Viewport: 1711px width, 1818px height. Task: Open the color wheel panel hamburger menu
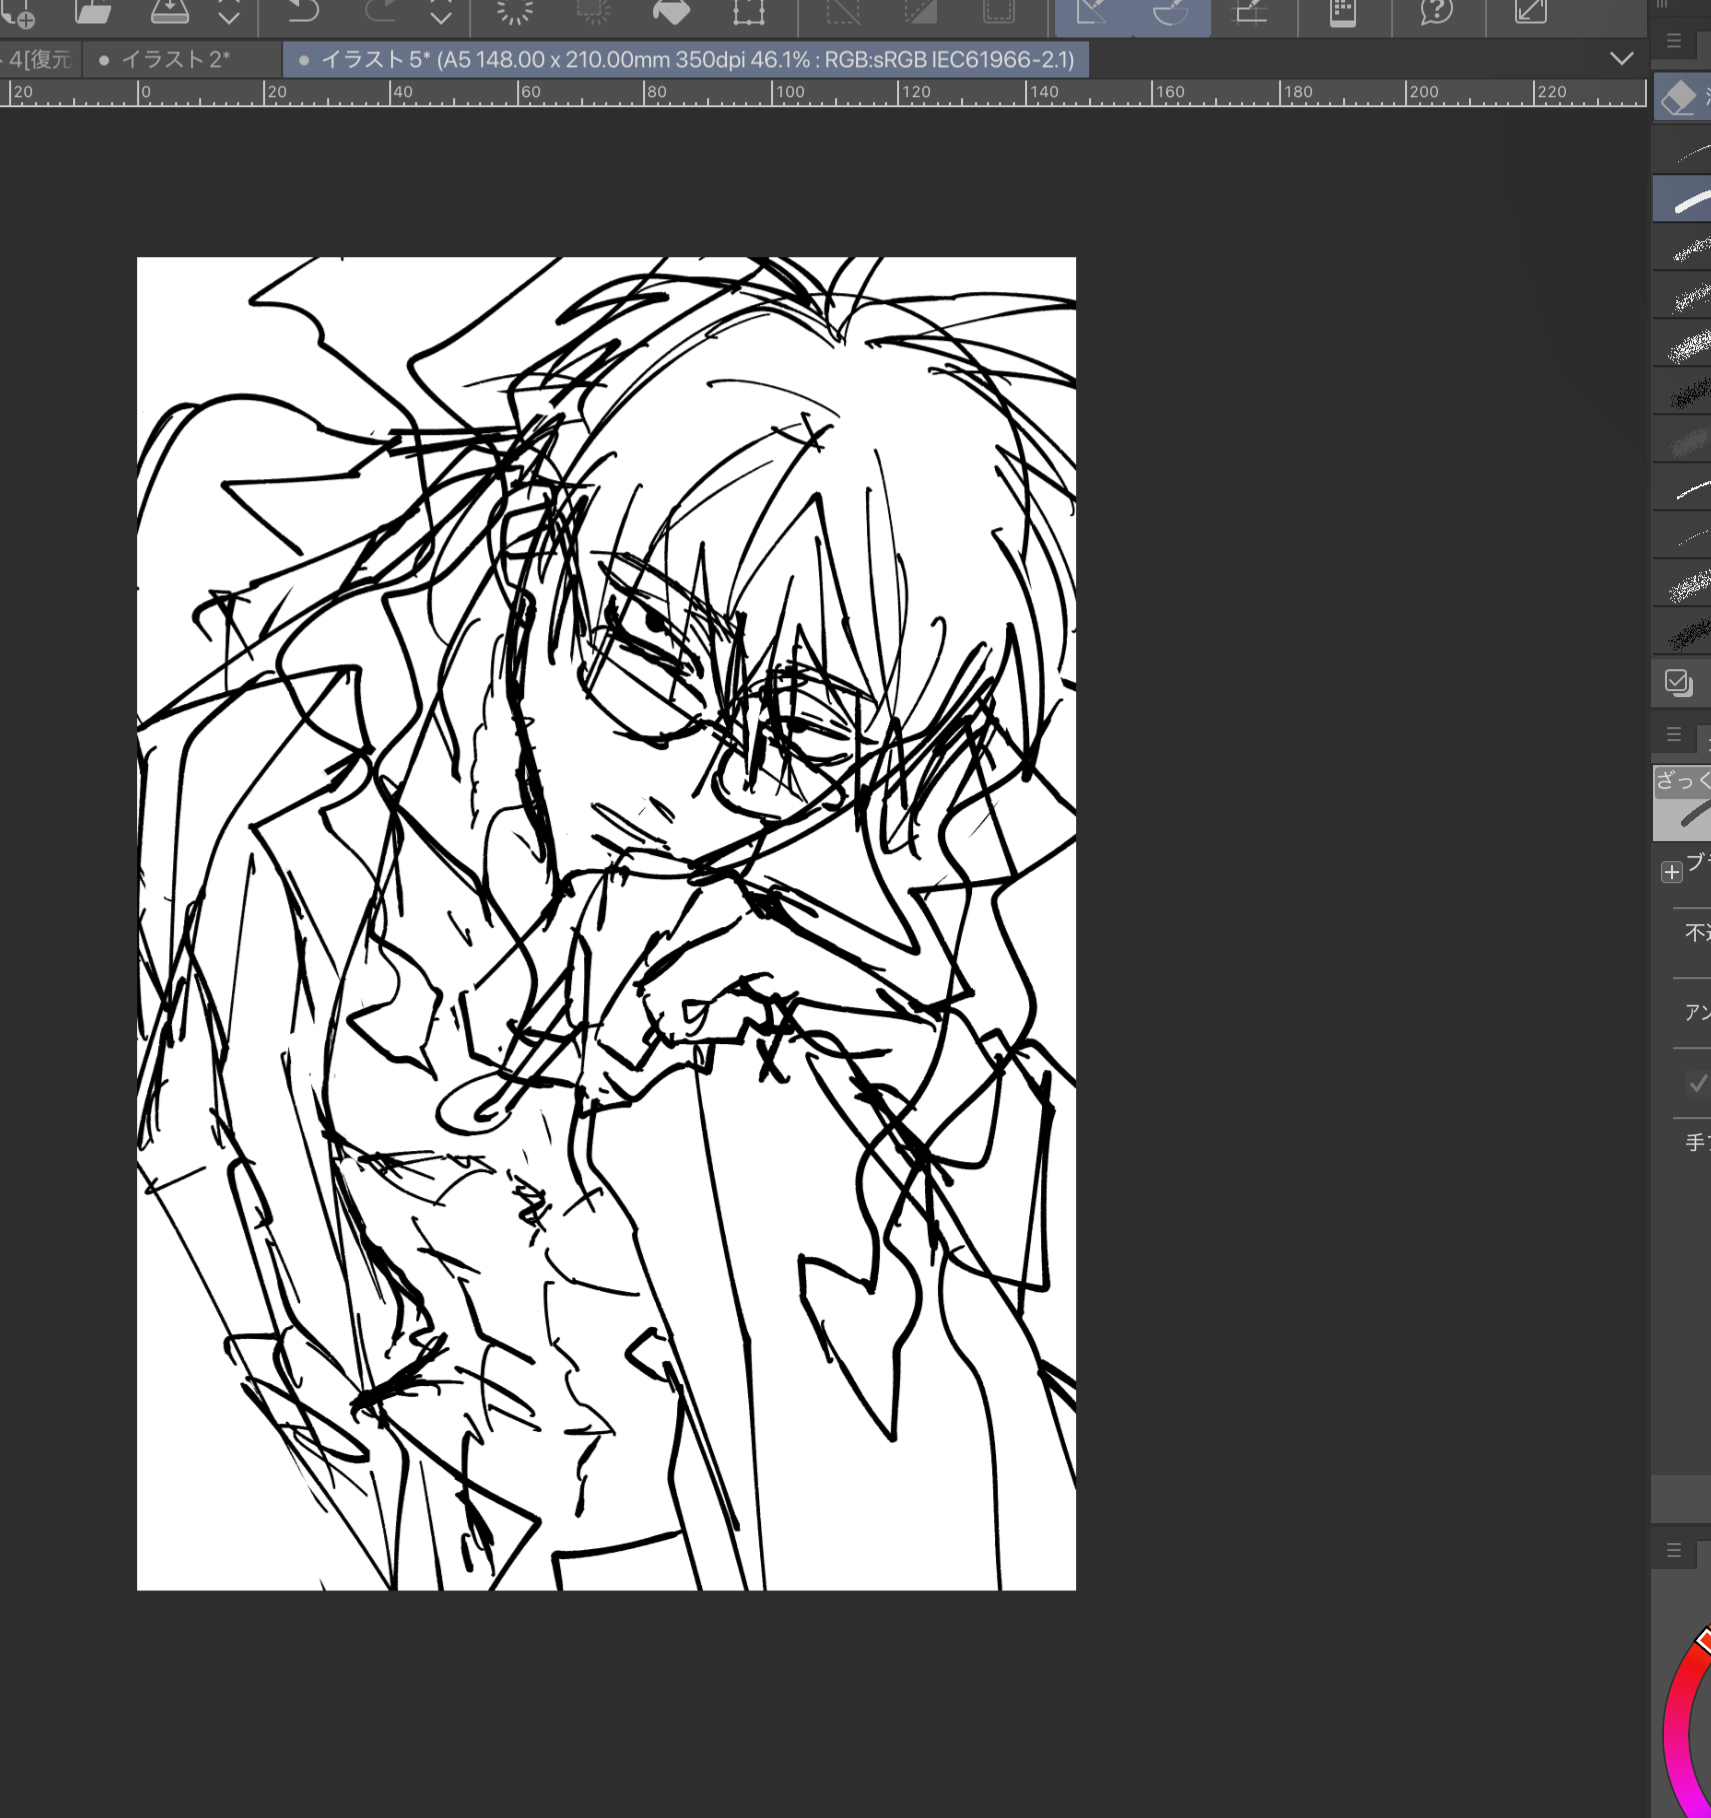[1674, 1551]
